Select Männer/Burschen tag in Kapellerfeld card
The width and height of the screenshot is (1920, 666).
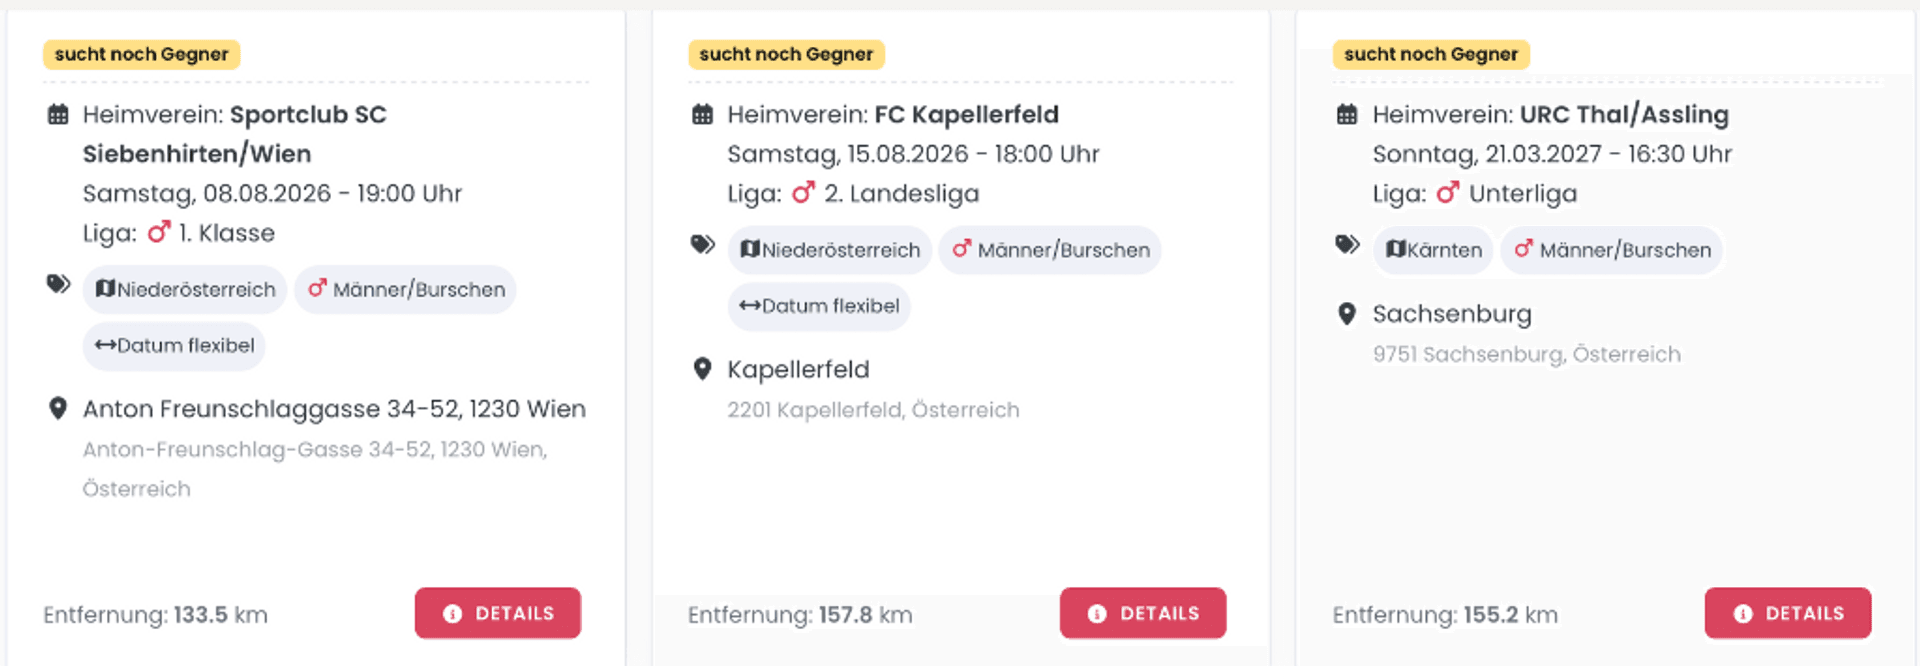coord(1050,250)
